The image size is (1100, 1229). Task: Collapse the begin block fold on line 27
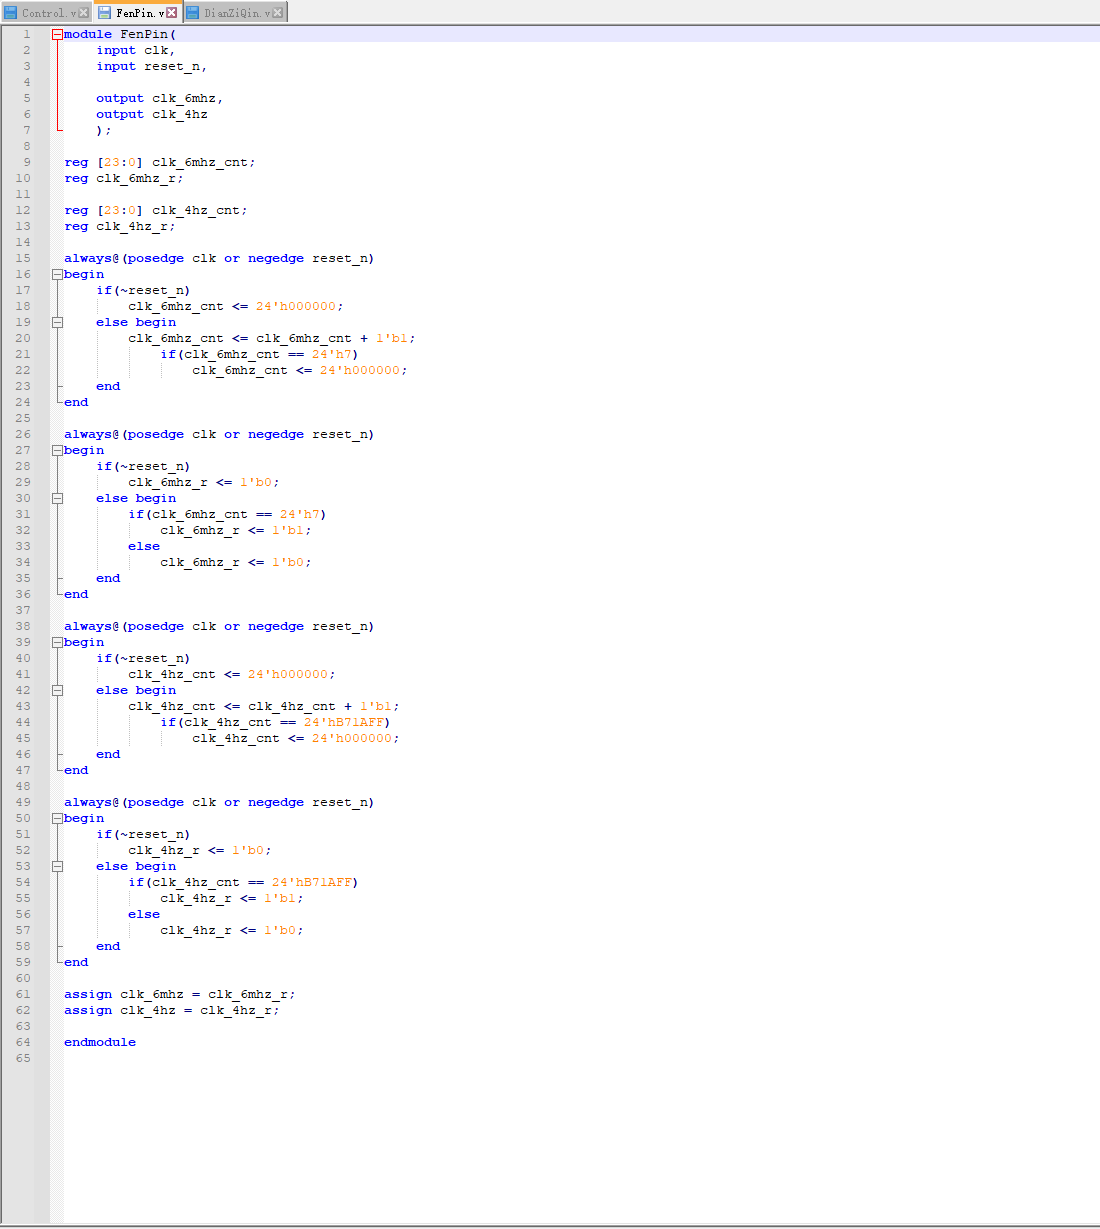pos(57,450)
